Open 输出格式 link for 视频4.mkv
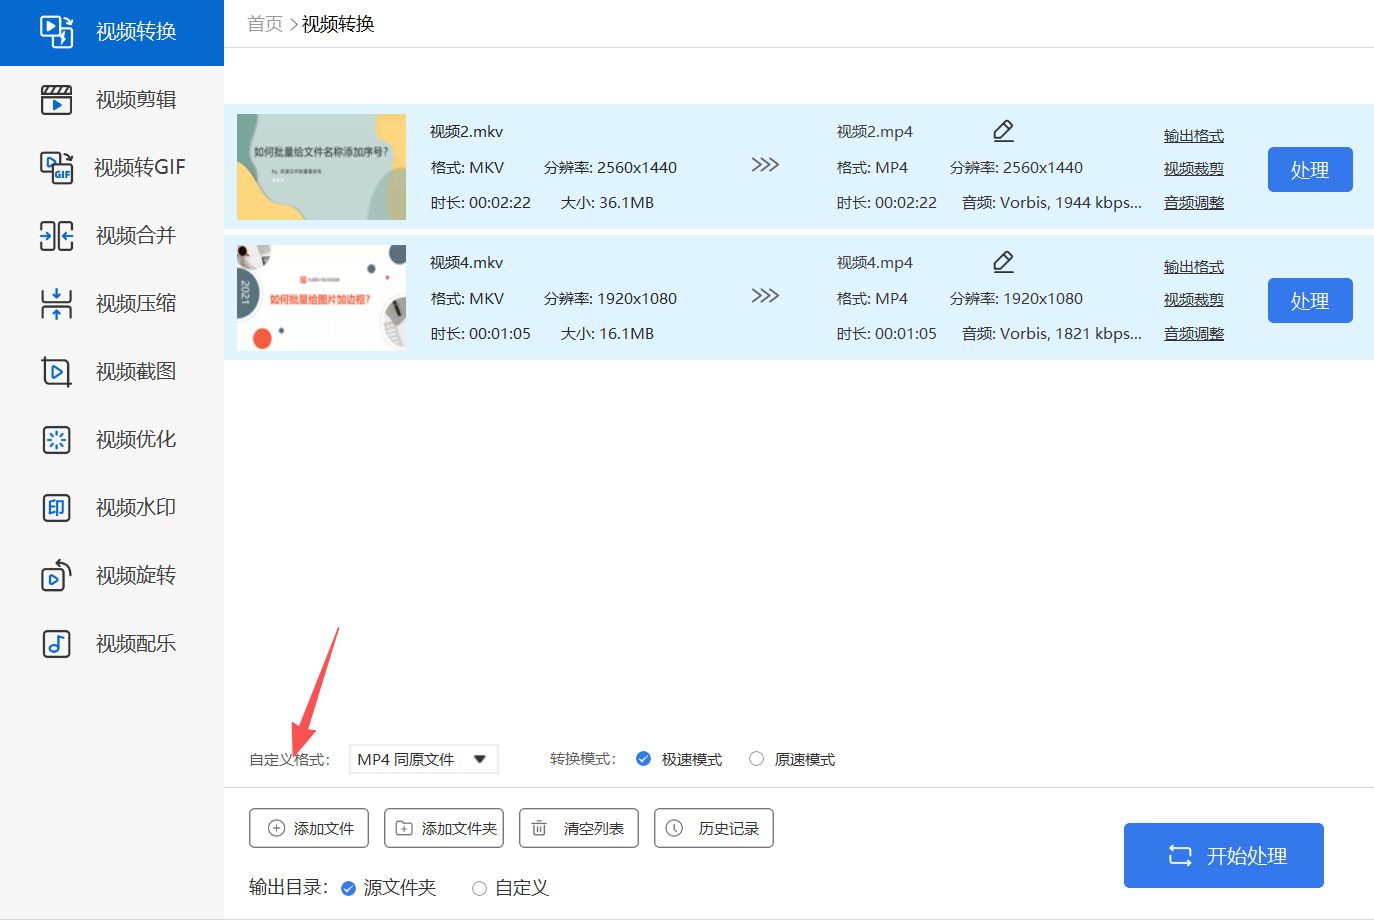Image resolution: width=1374 pixels, height=920 pixels. pyautogui.click(x=1194, y=267)
